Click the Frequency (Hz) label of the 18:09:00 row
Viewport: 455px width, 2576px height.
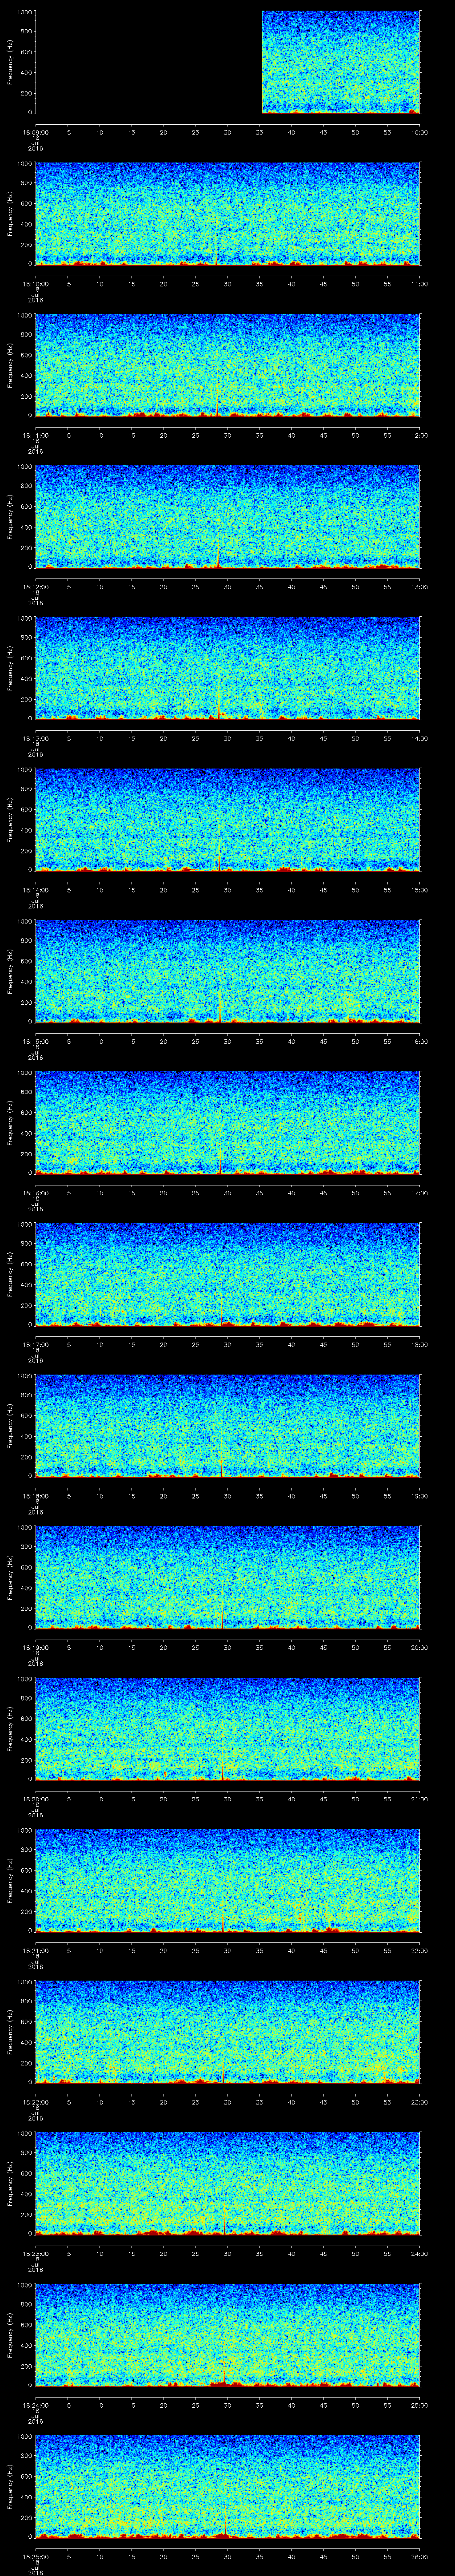click(x=10, y=62)
